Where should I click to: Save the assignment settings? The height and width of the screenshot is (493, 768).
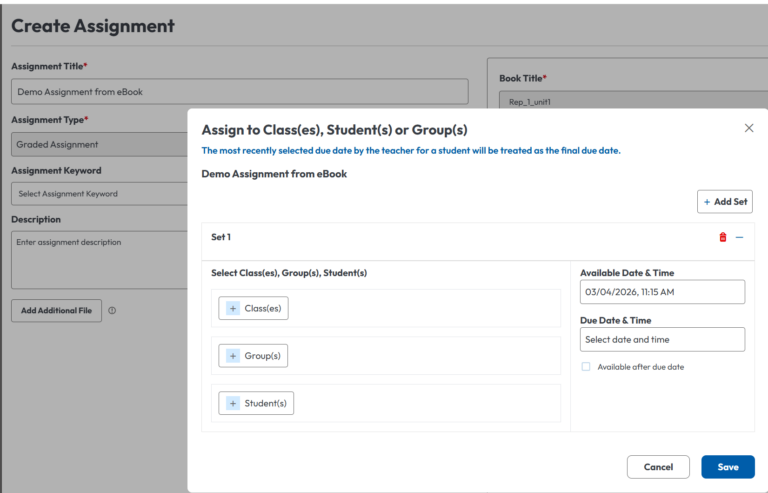click(727, 467)
